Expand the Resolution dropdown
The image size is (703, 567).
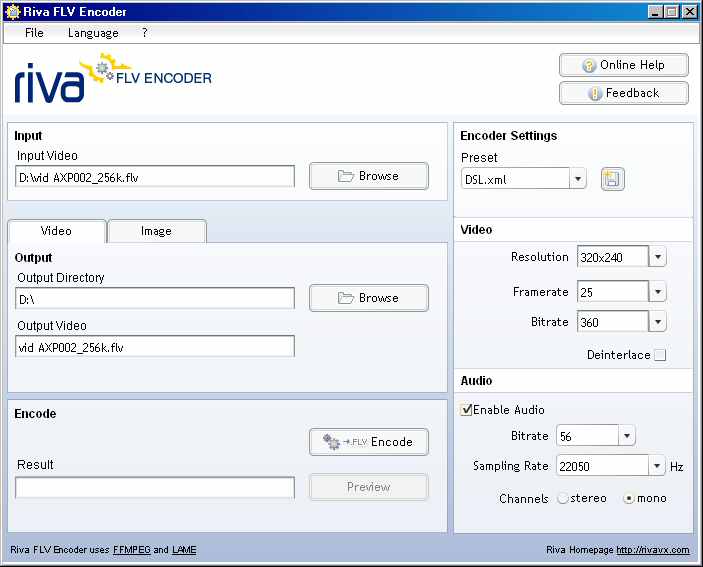pyautogui.click(x=657, y=257)
